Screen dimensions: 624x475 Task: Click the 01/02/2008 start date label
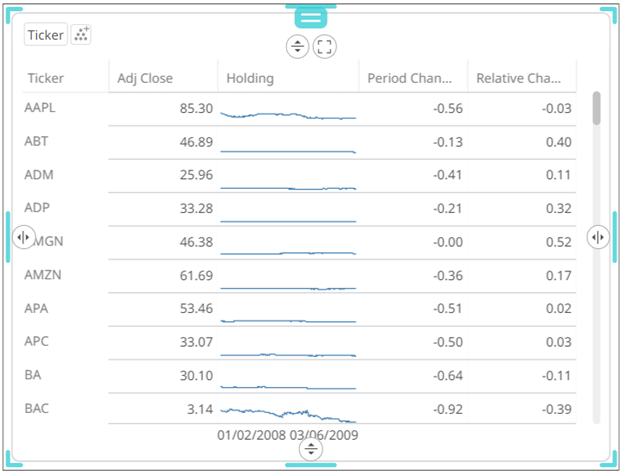click(x=252, y=435)
